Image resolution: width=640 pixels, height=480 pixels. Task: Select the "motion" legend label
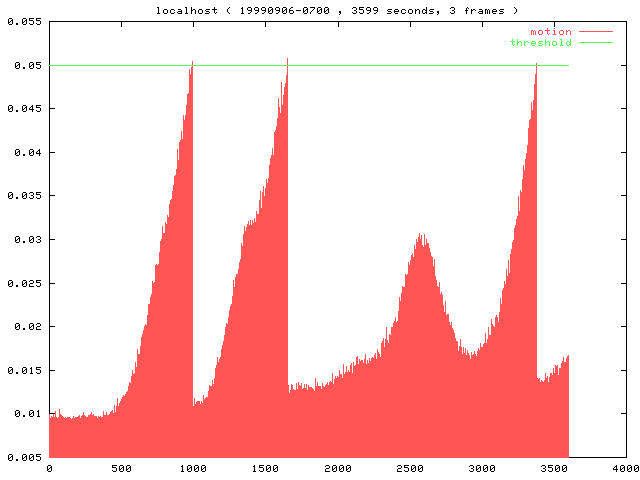[550, 32]
